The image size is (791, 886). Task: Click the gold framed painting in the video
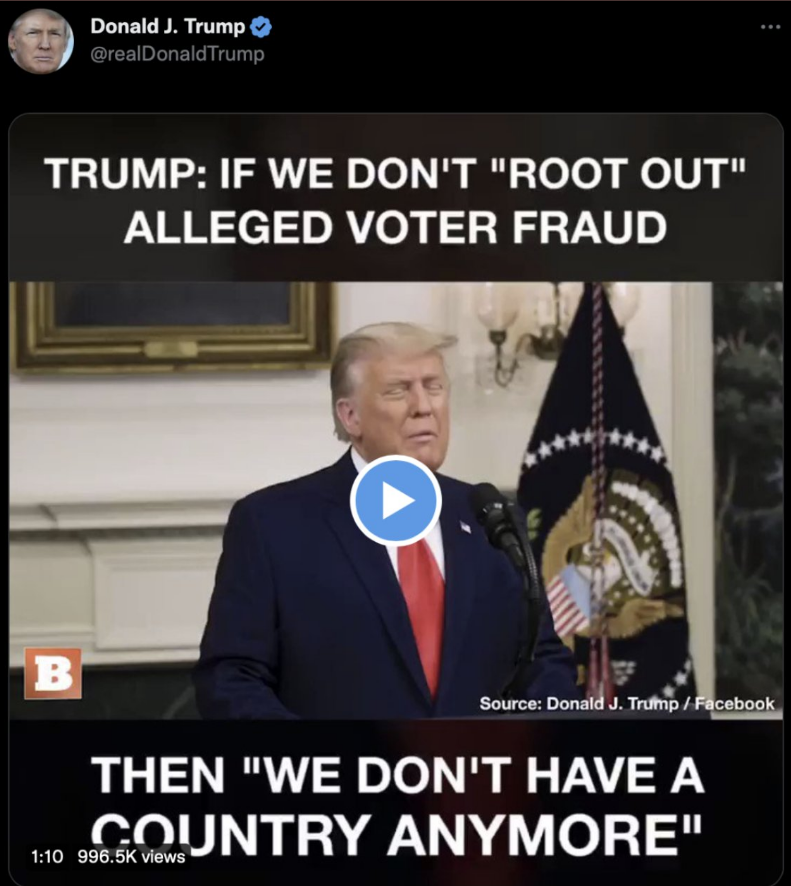pos(172,325)
